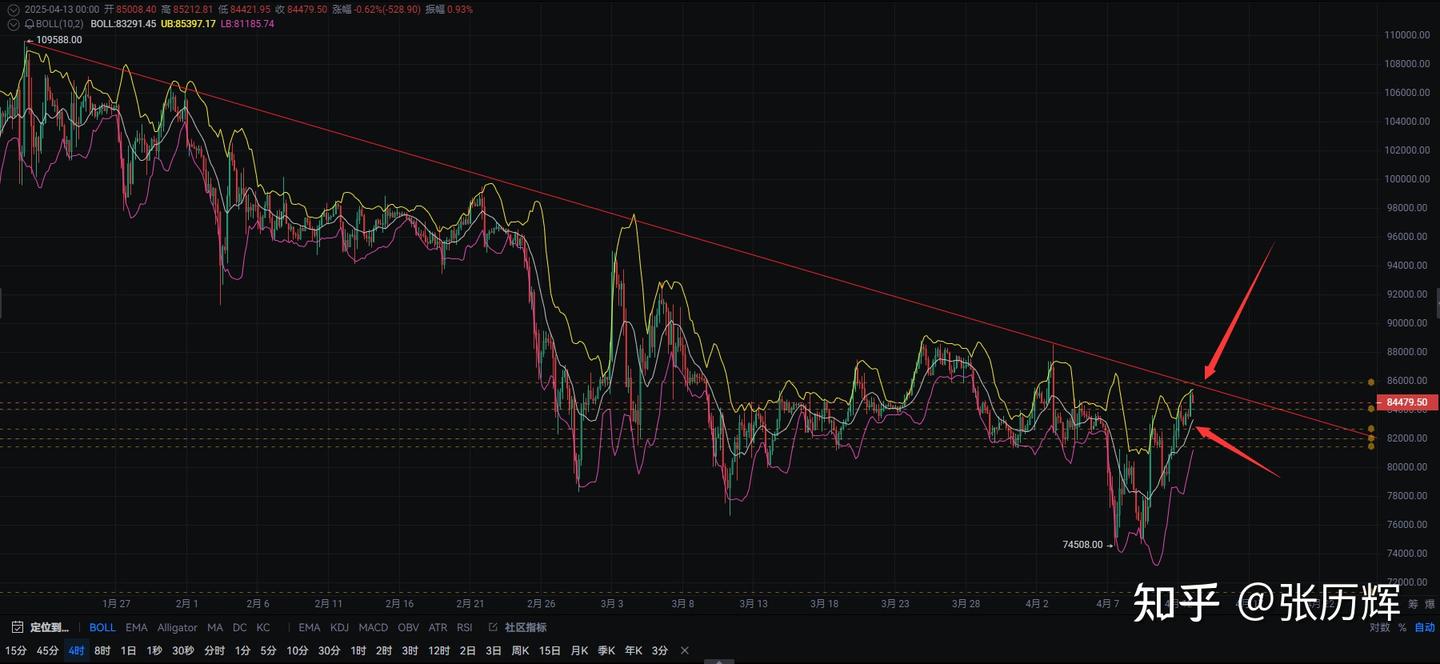Collapse the BOLL indicator legend chevron

click(12, 23)
